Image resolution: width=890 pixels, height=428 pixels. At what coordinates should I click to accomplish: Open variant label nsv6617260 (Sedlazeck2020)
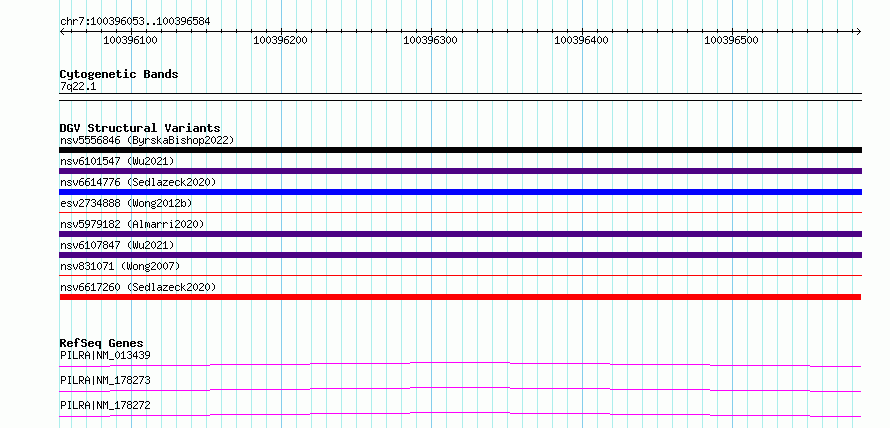point(138,287)
